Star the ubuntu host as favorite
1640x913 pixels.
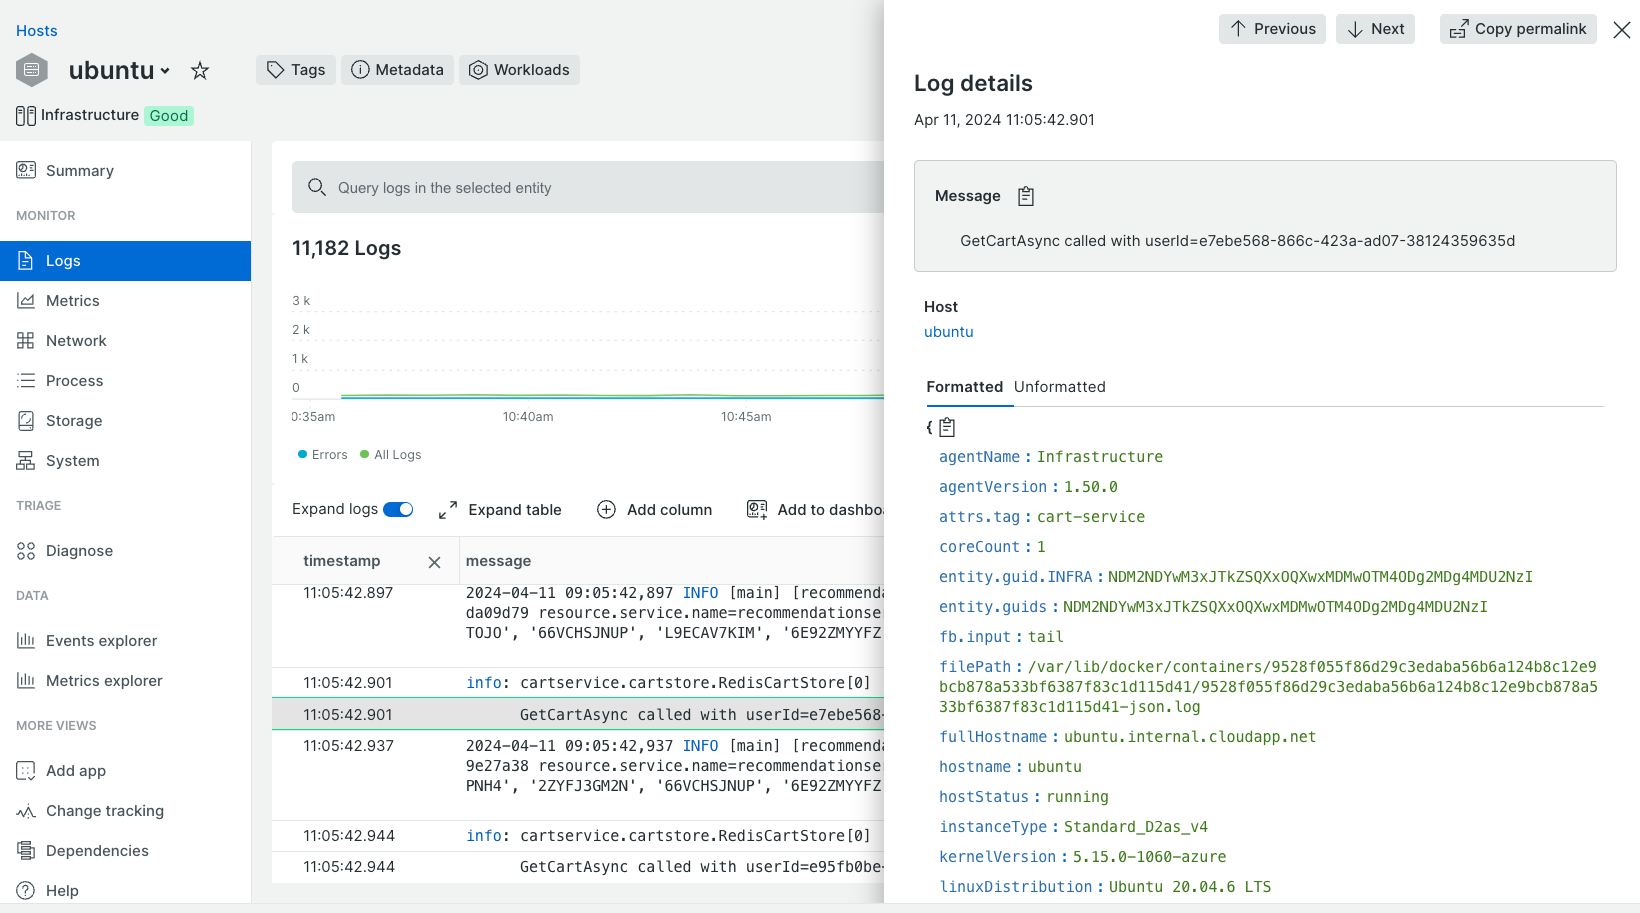[x=200, y=70]
